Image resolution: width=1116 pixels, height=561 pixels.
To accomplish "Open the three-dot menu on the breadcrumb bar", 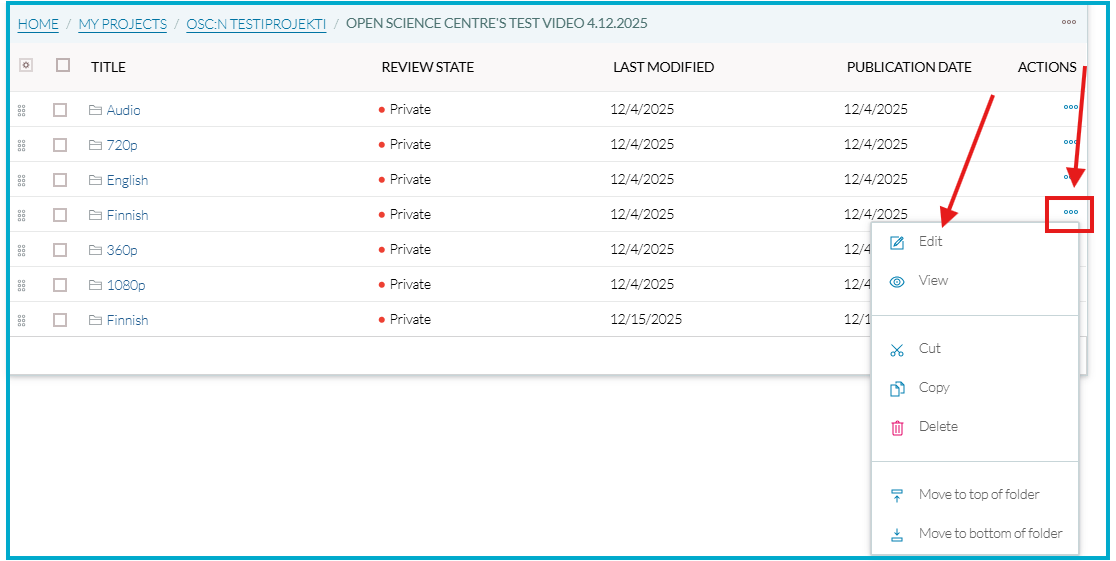I will pos(1069,22).
